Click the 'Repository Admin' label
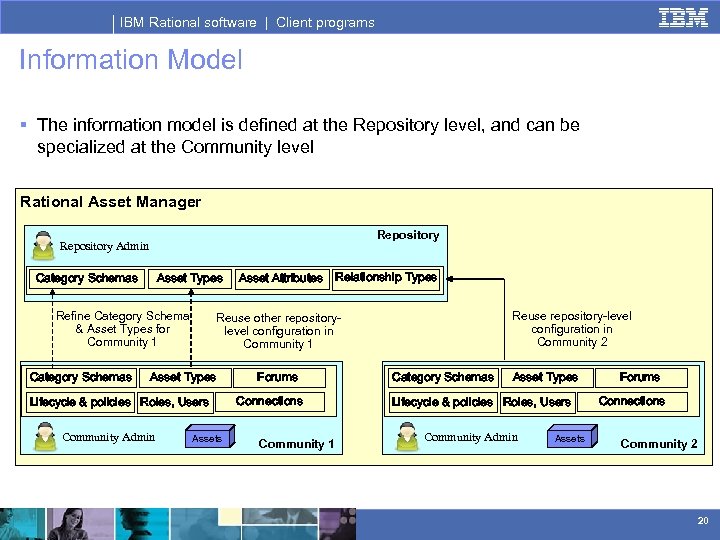Viewport: 720px width, 540px height. tap(104, 246)
